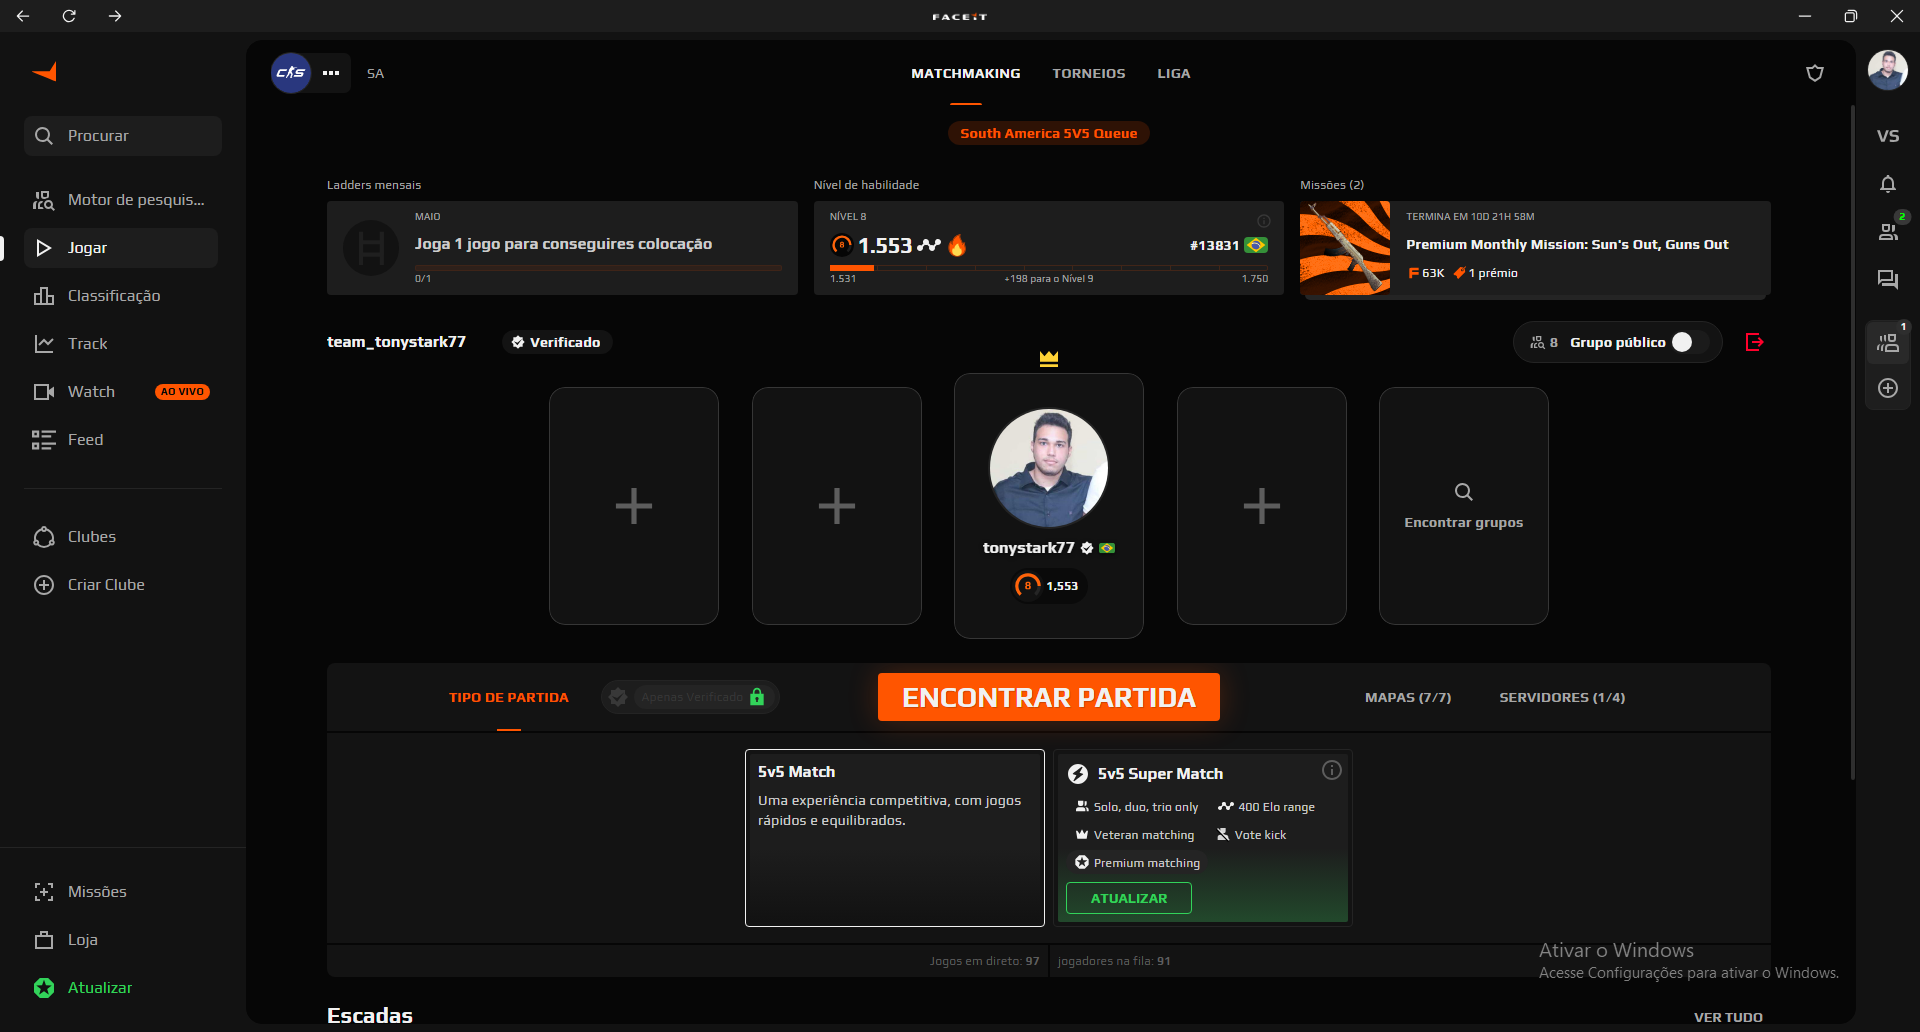Switch to the LIGA tab
The width and height of the screenshot is (1920, 1032).
tap(1174, 73)
